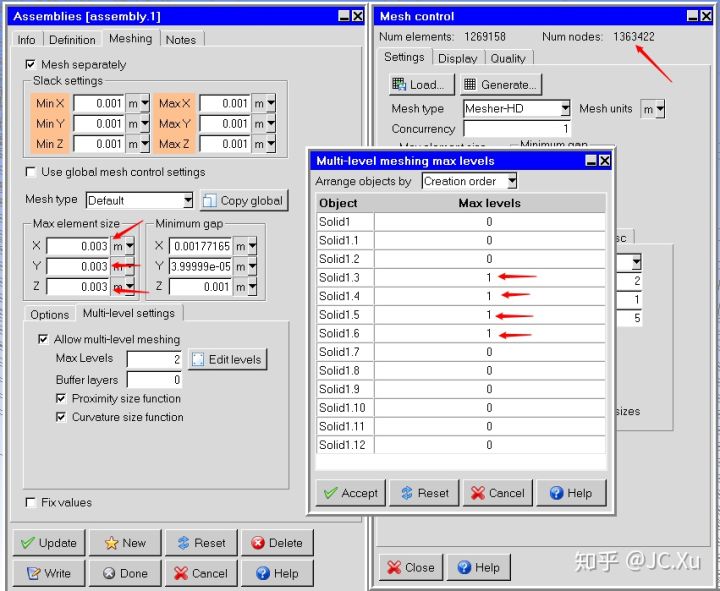The width and height of the screenshot is (720, 591).
Task: Switch to Display tab in Mesh control
Action: coord(457,58)
